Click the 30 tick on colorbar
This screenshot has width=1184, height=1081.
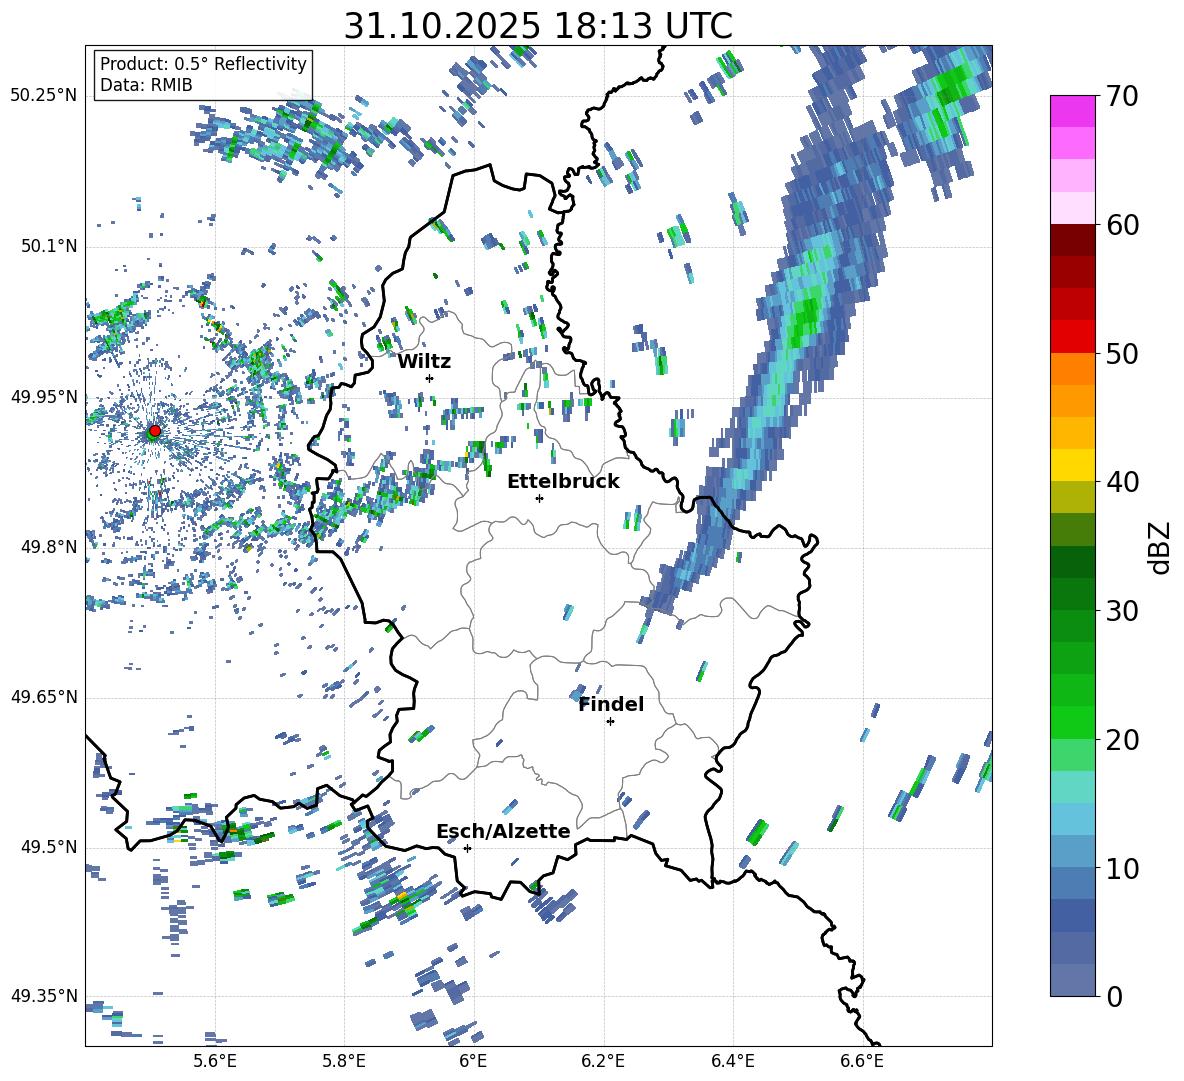[x=1122, y=611]
